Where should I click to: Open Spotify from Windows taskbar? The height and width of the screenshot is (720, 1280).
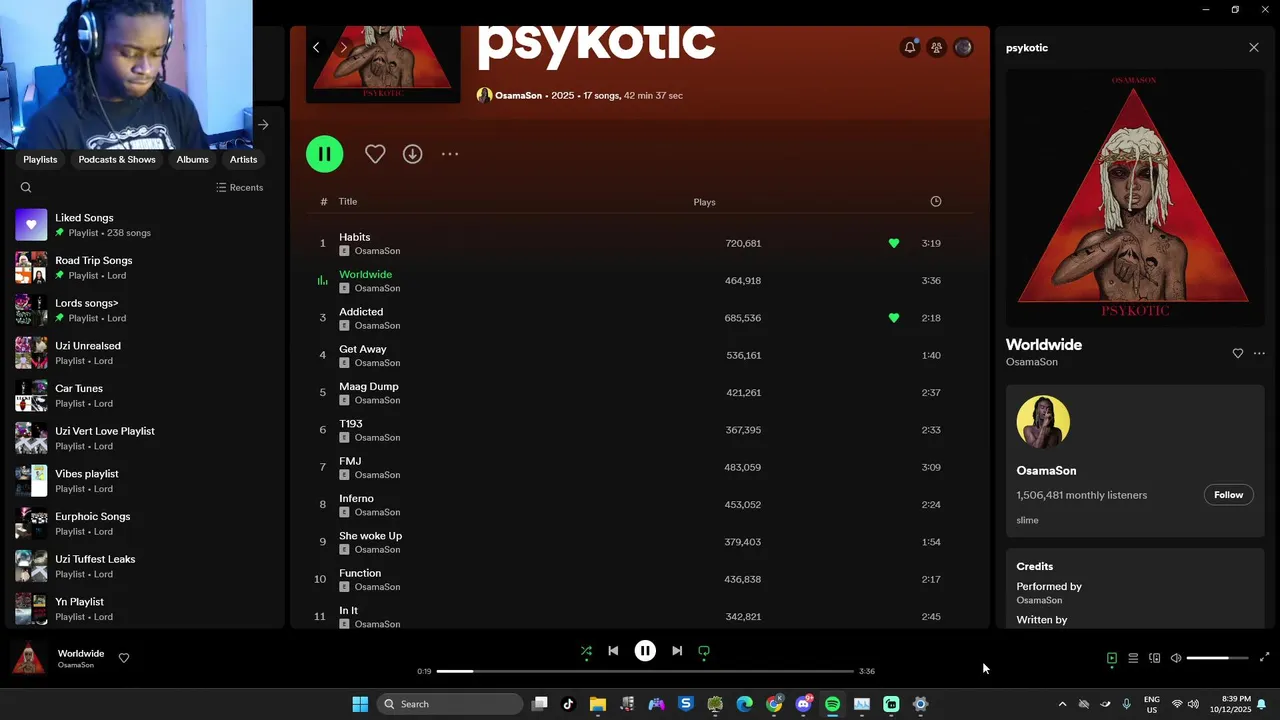click(x=832, y=704)
